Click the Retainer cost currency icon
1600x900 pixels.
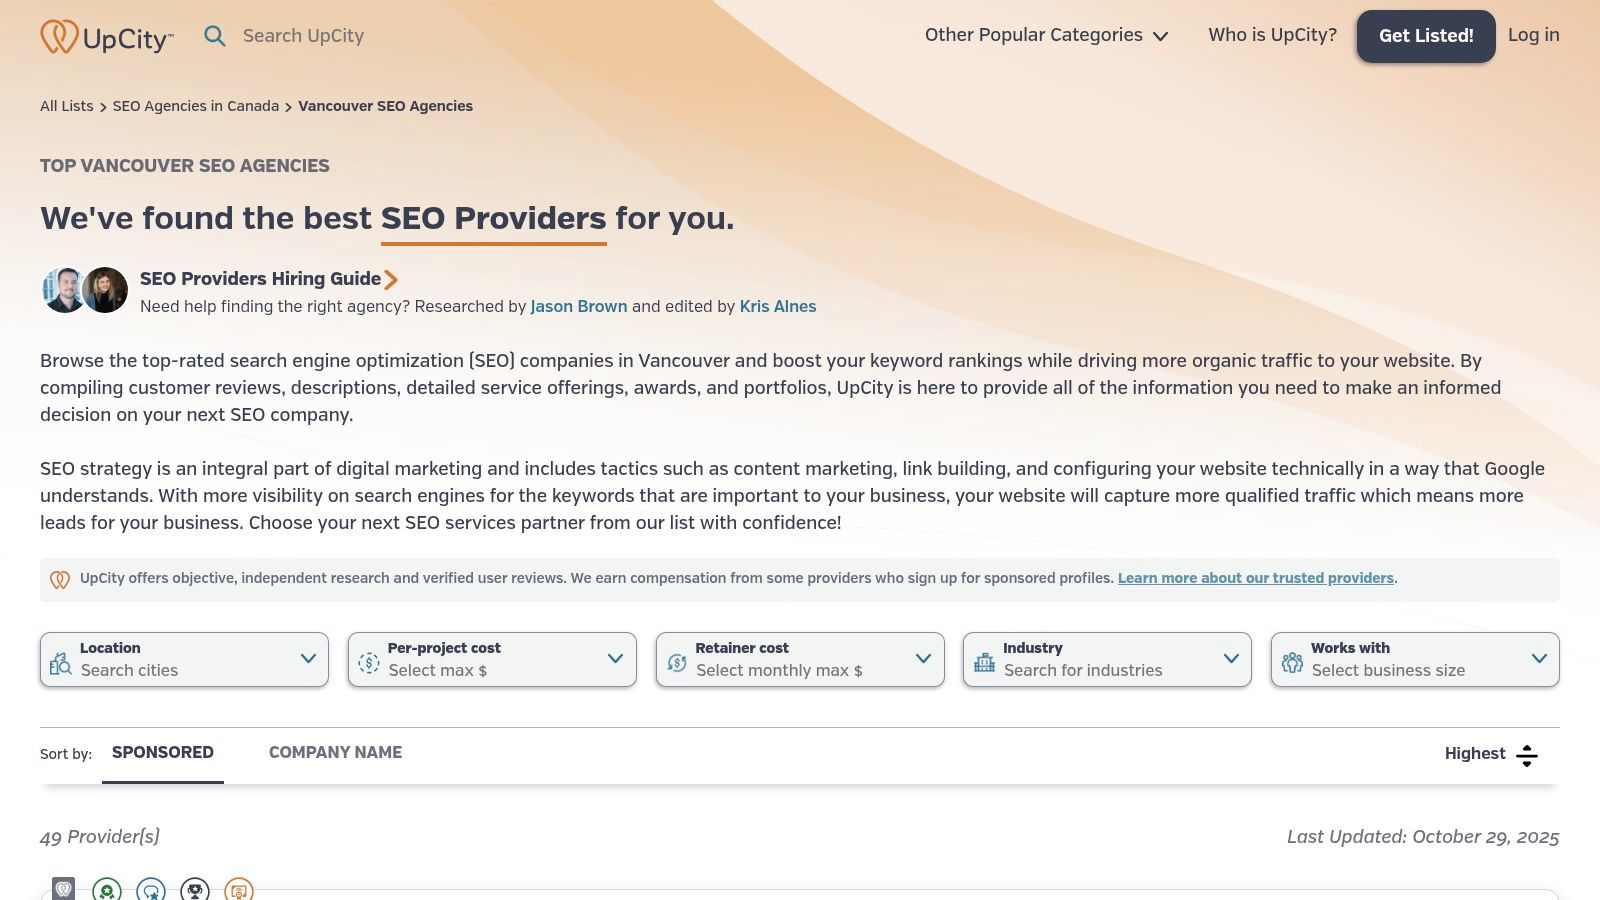pyautogui.click(x=675, y=660)
